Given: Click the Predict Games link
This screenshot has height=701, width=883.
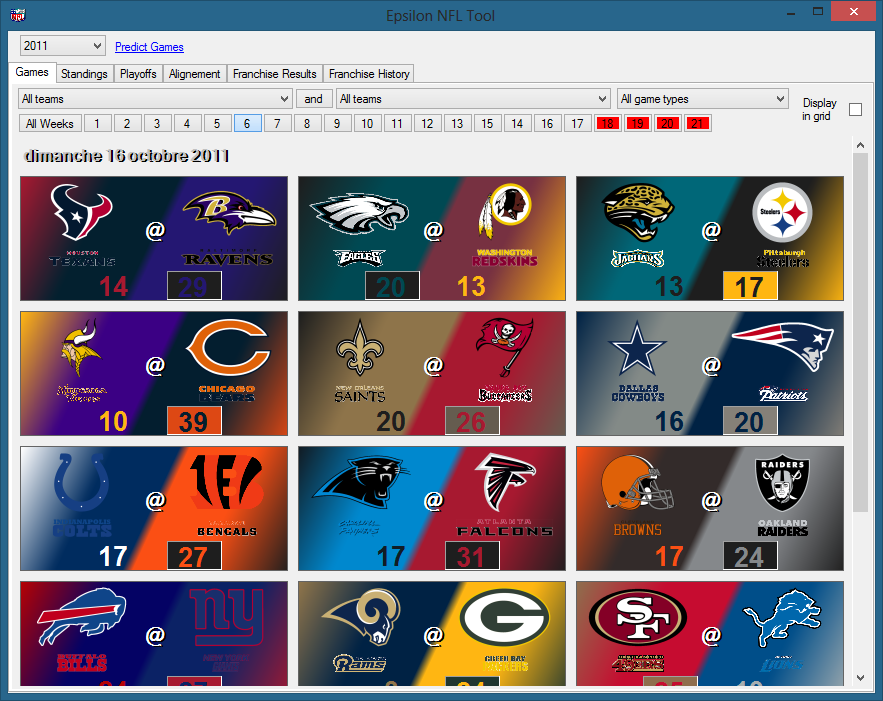Looking at the screenshot, I should (149, 47).
